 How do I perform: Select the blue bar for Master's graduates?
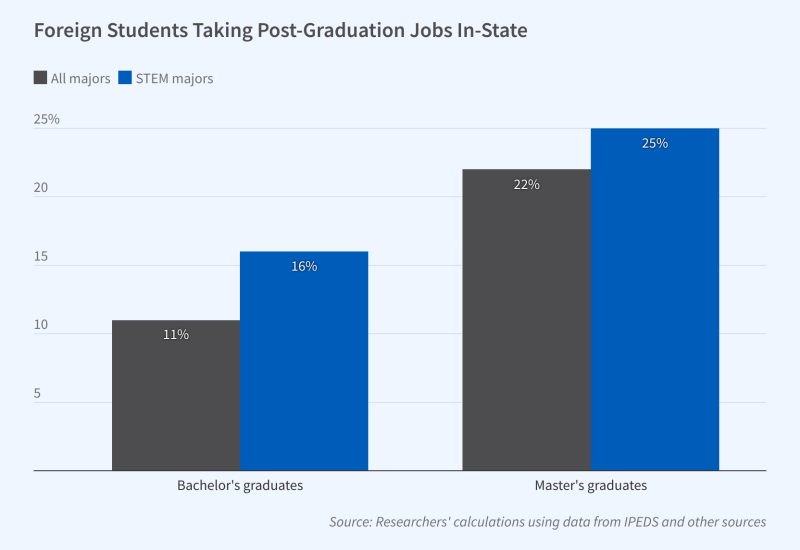tap(655, 310)
